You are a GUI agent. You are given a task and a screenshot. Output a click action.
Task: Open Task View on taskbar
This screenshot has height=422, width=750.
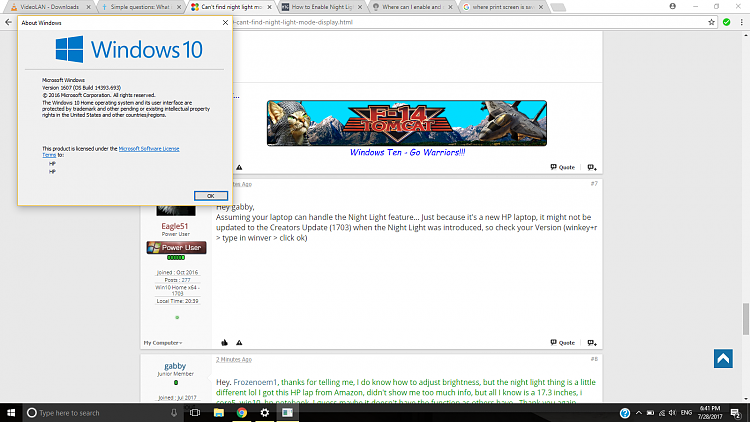click(195, 412)
